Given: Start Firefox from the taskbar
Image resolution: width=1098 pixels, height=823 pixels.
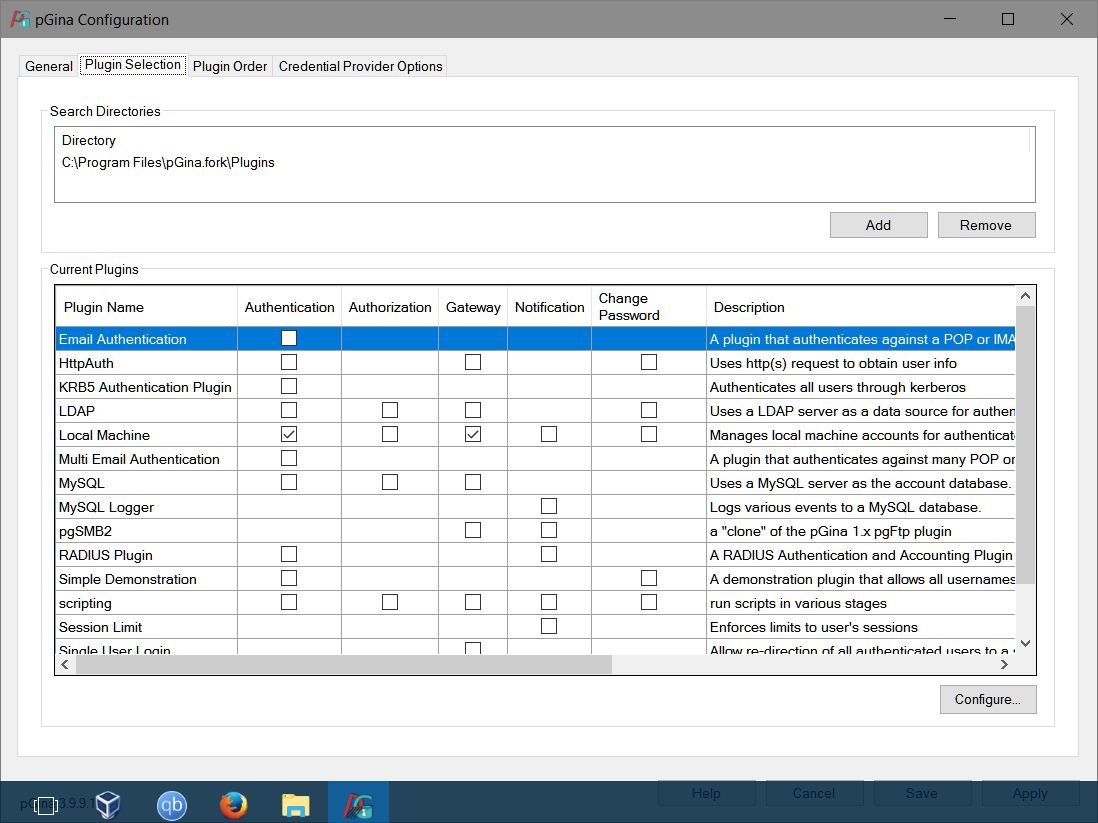Looking at the screenshot, I should click(x=233, y=802).
